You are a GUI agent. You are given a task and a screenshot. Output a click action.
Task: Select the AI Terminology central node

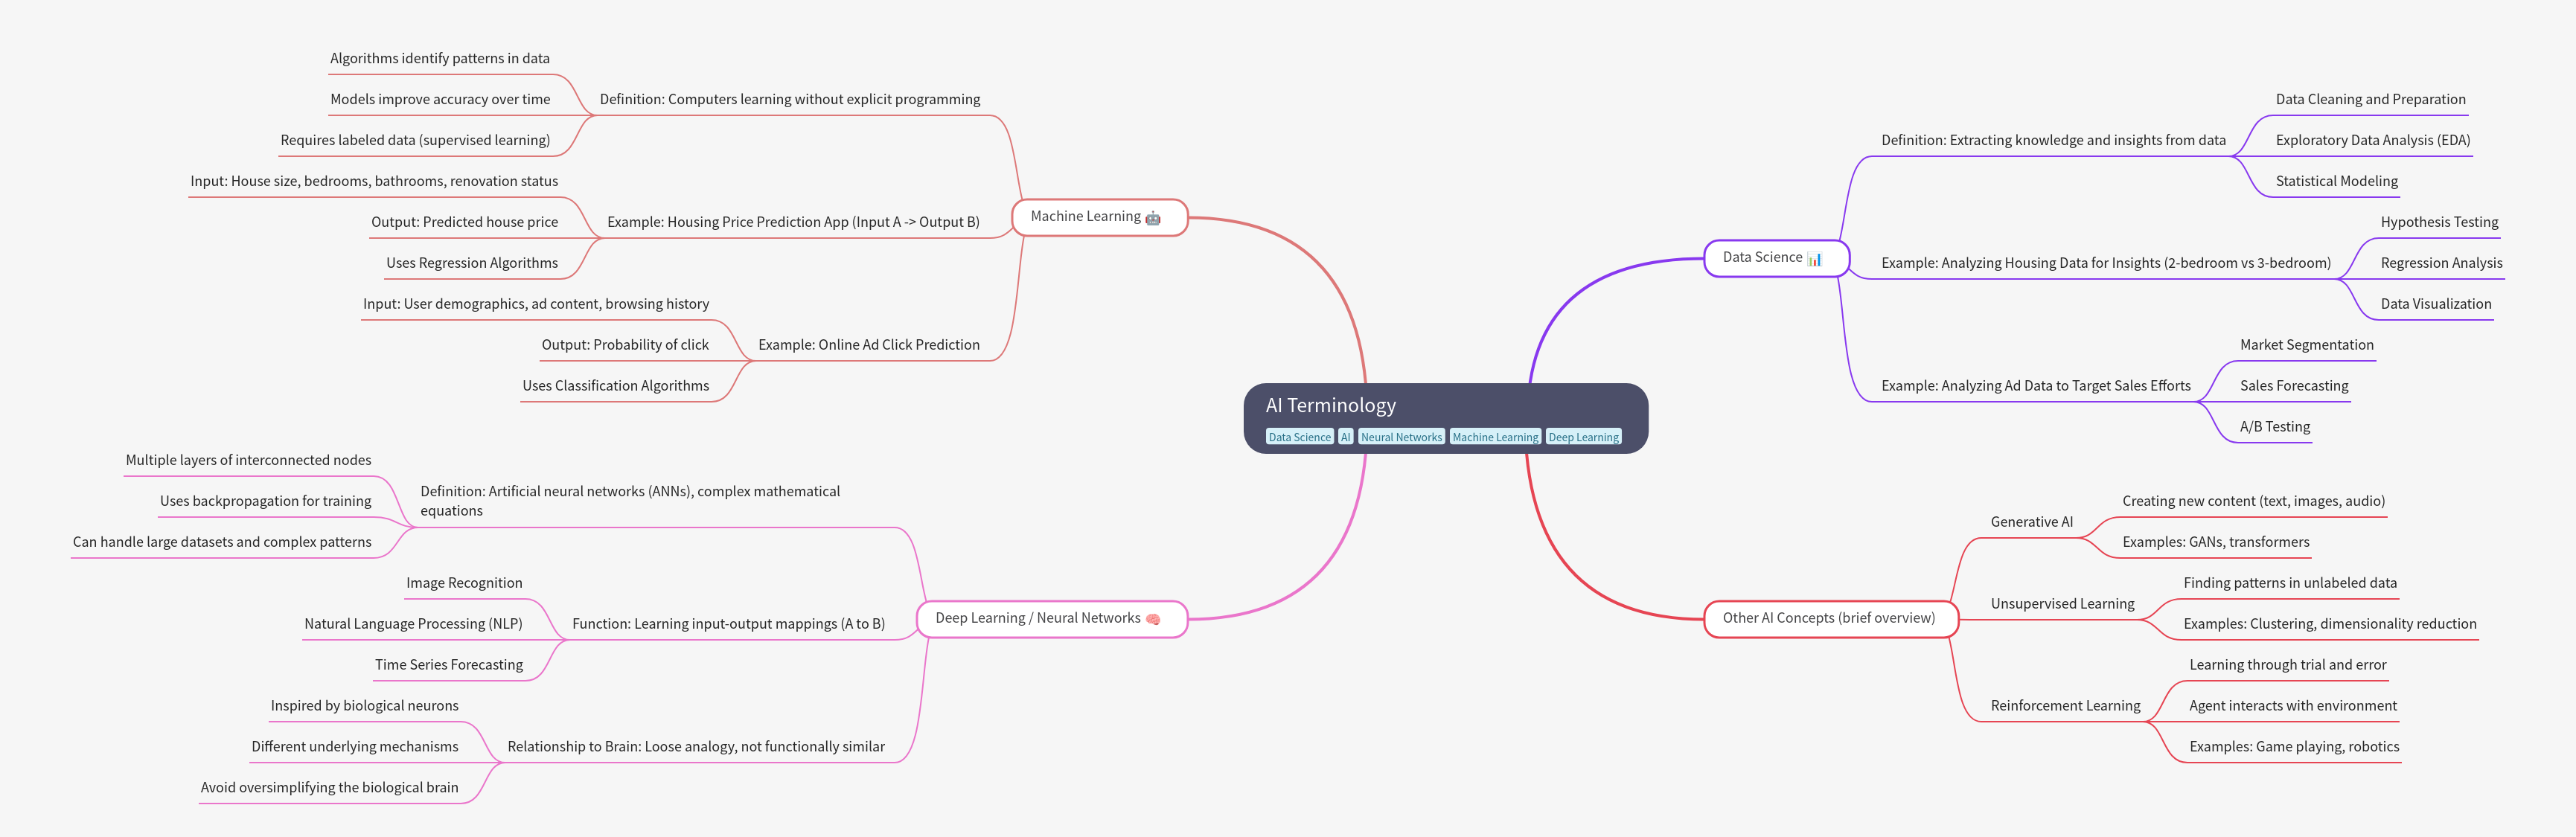click(1446, 418)
